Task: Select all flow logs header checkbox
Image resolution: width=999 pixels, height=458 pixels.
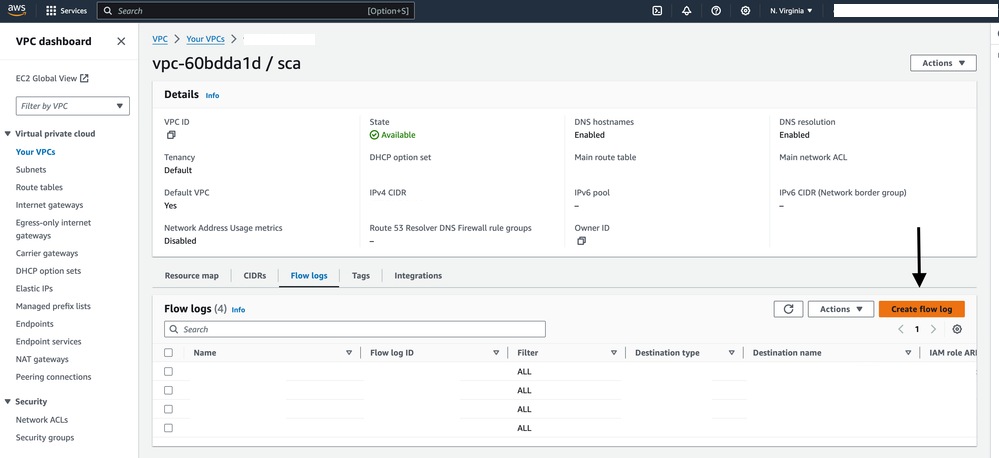Action: (168, 353)
